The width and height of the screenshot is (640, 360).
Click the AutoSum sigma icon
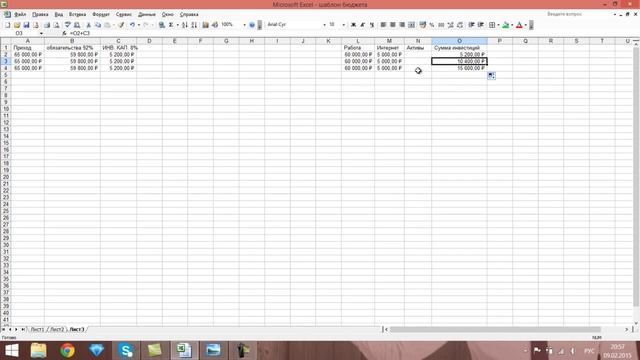pyautogui.click(x=171, y=25)
